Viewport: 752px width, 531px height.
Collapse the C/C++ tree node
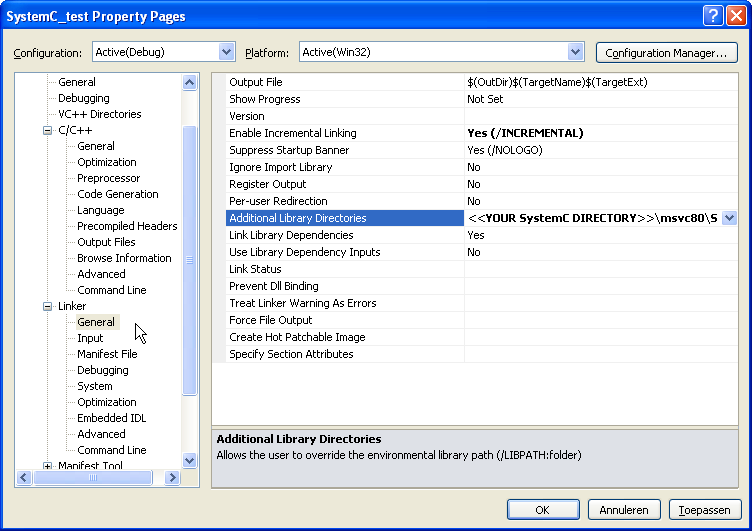(x=47, y=130)
